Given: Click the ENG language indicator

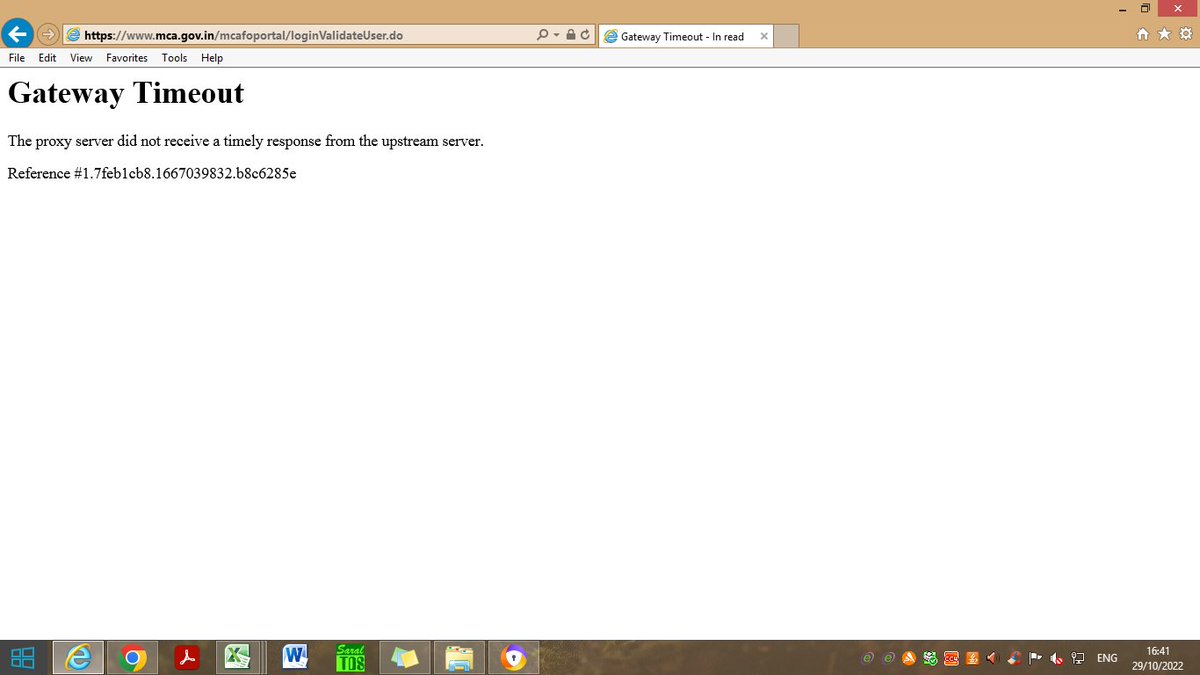Looking at the screenshot, I should (x=1107, y=658).
